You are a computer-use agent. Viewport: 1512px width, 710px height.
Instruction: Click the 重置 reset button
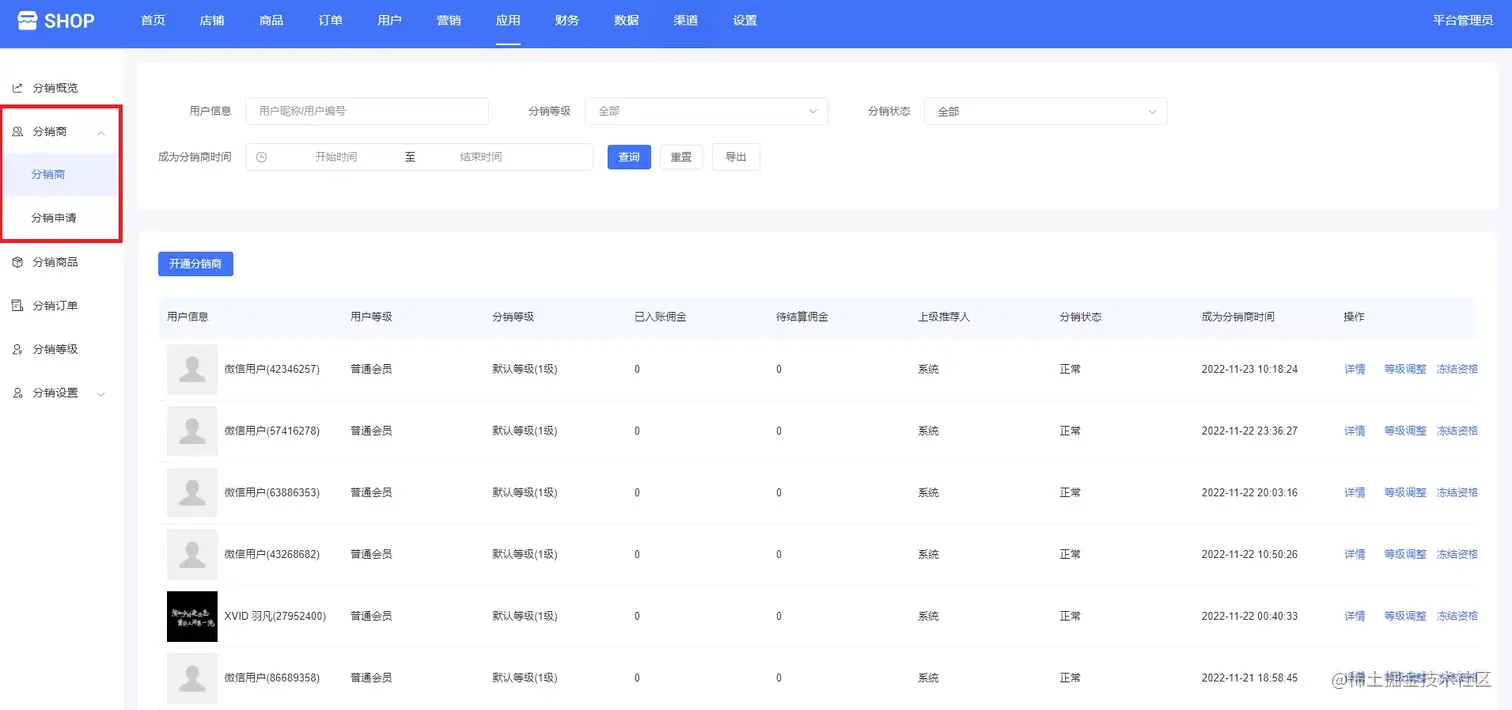(681, 157)
